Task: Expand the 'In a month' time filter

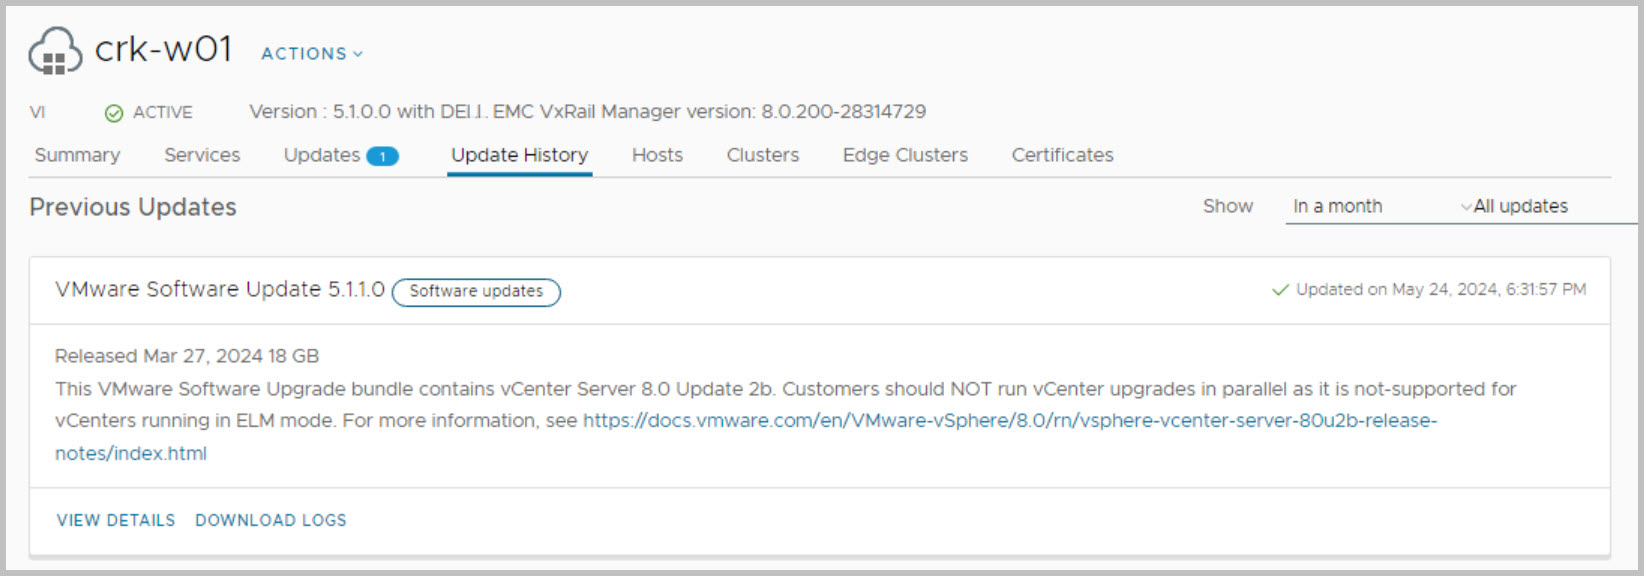Action: [x=1380, y=207]
